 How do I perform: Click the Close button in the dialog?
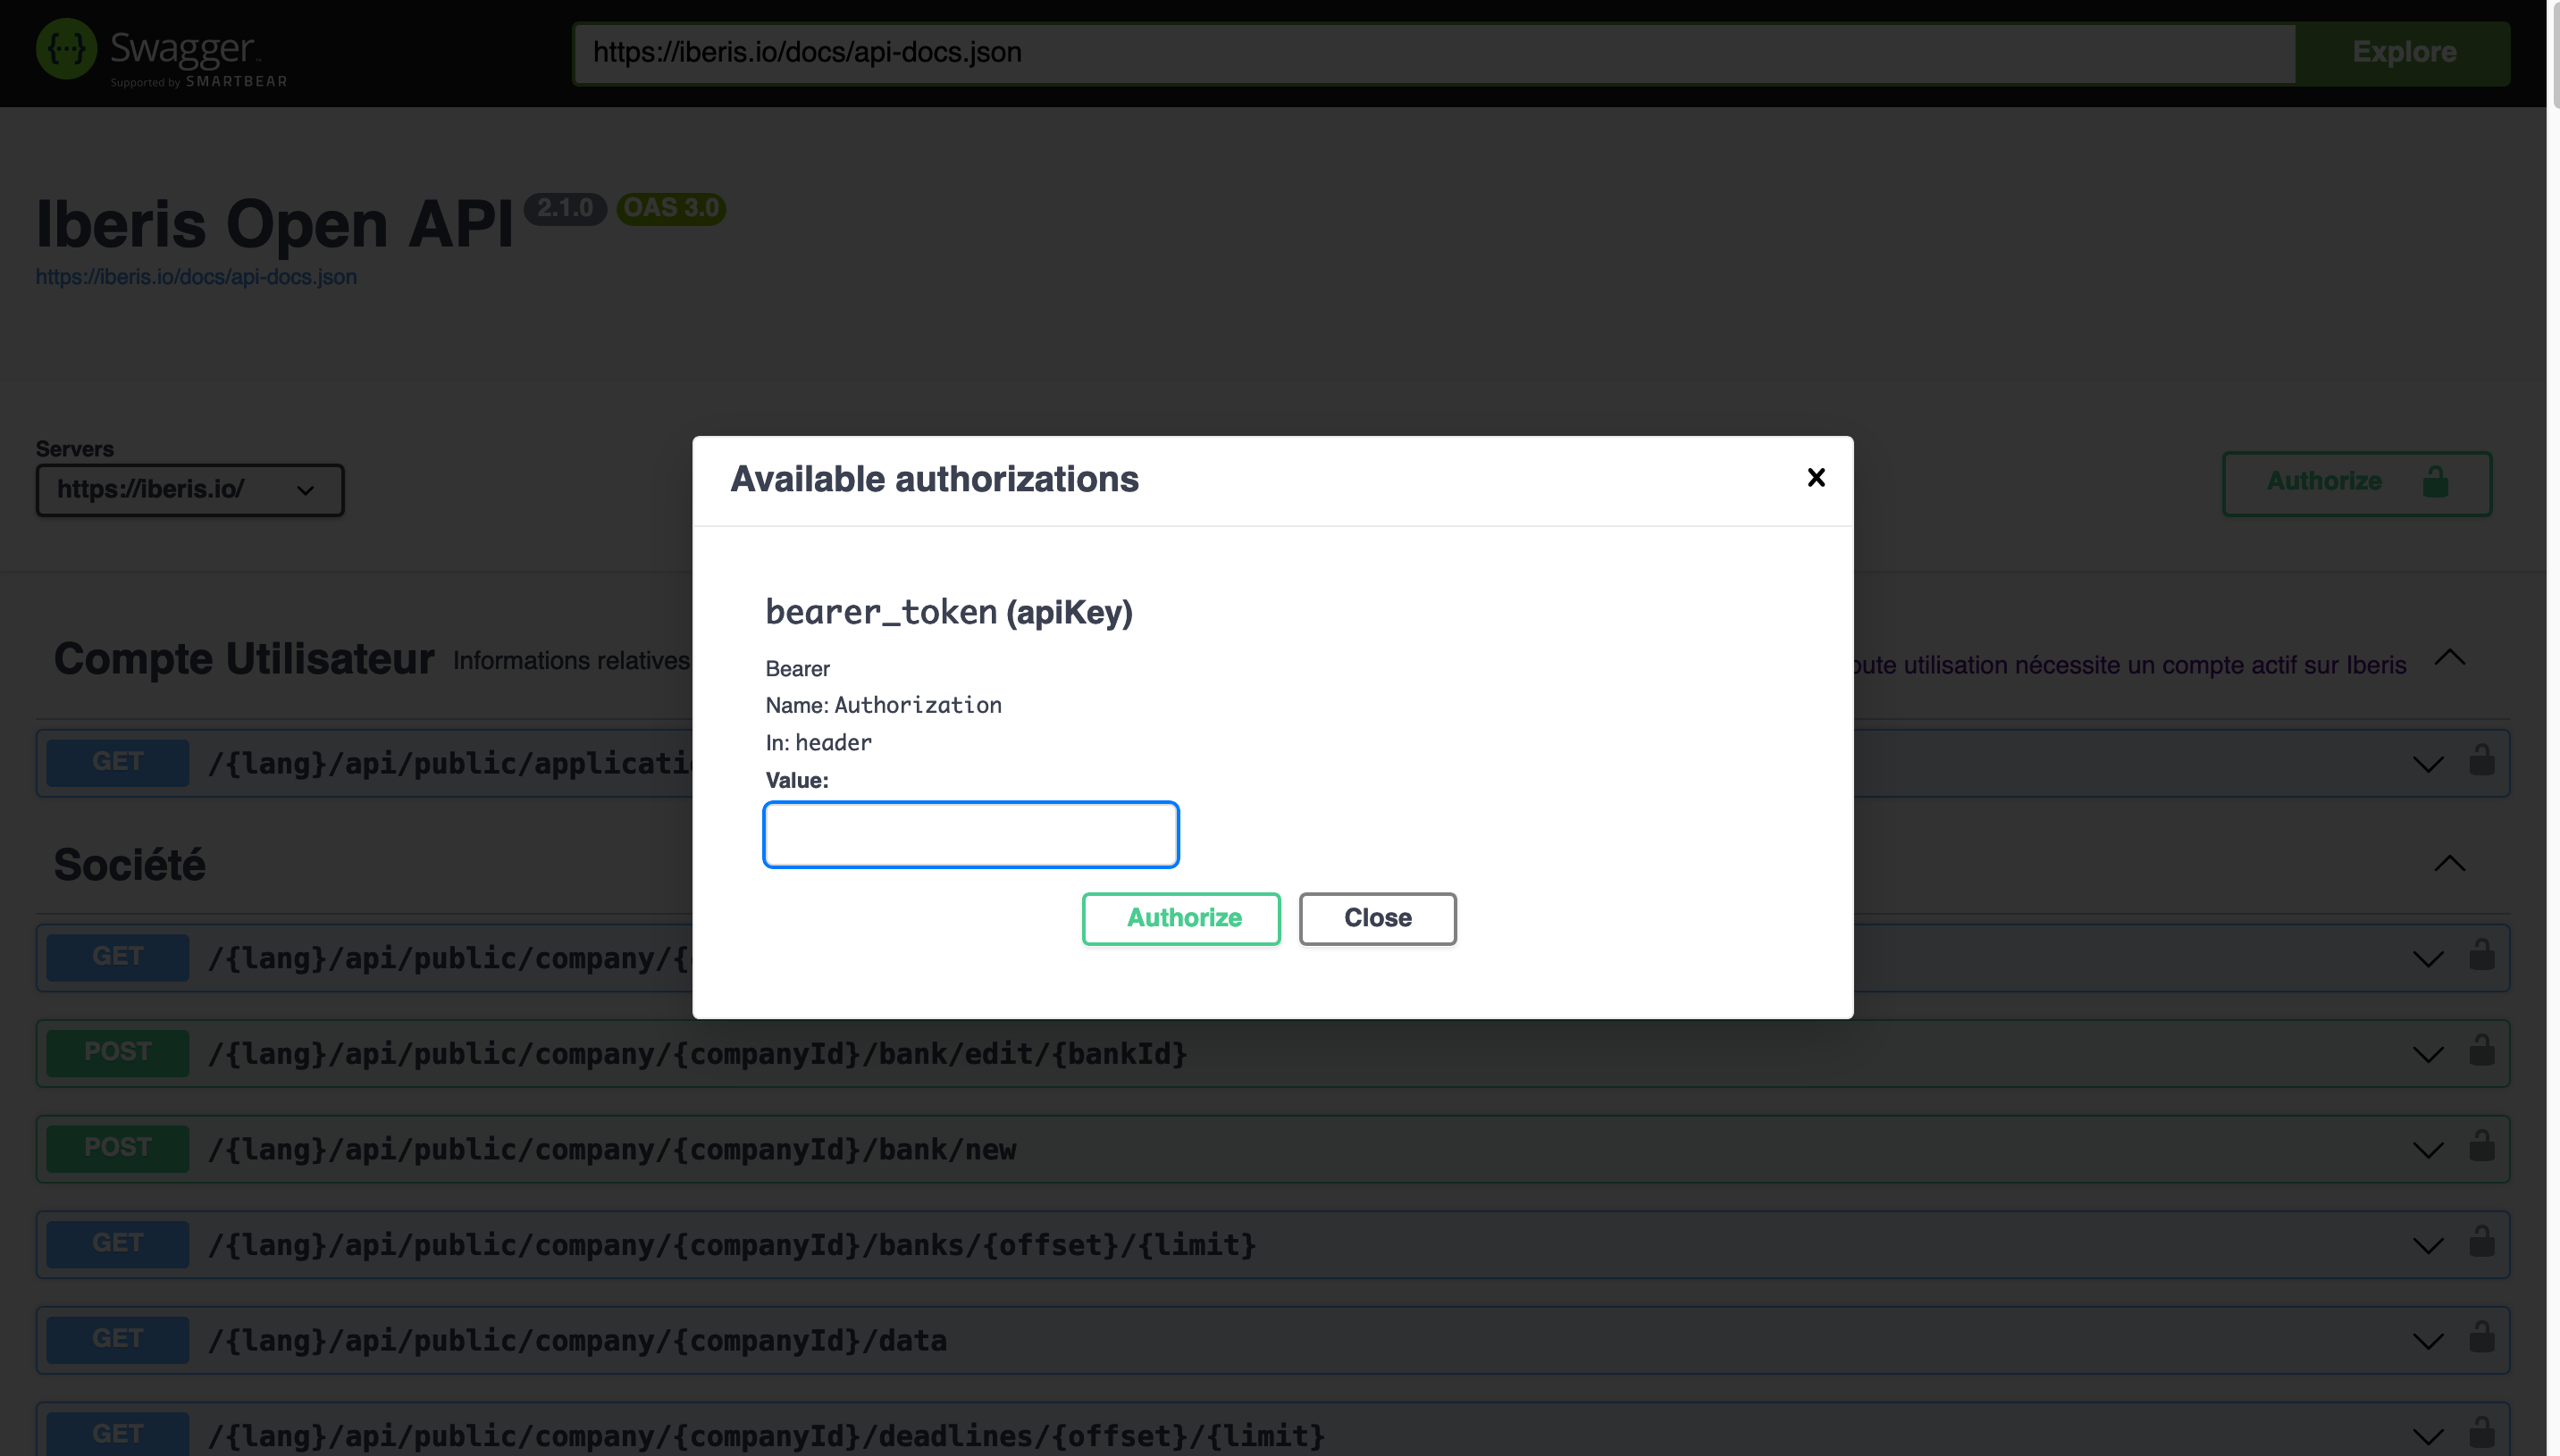click(x=1377, y=918)
